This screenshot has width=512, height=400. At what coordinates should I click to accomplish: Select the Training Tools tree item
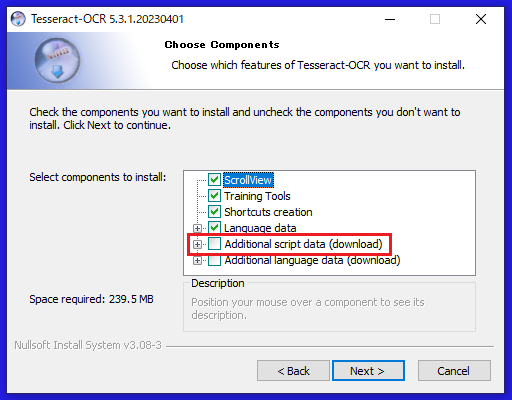(x=257, y=196)
